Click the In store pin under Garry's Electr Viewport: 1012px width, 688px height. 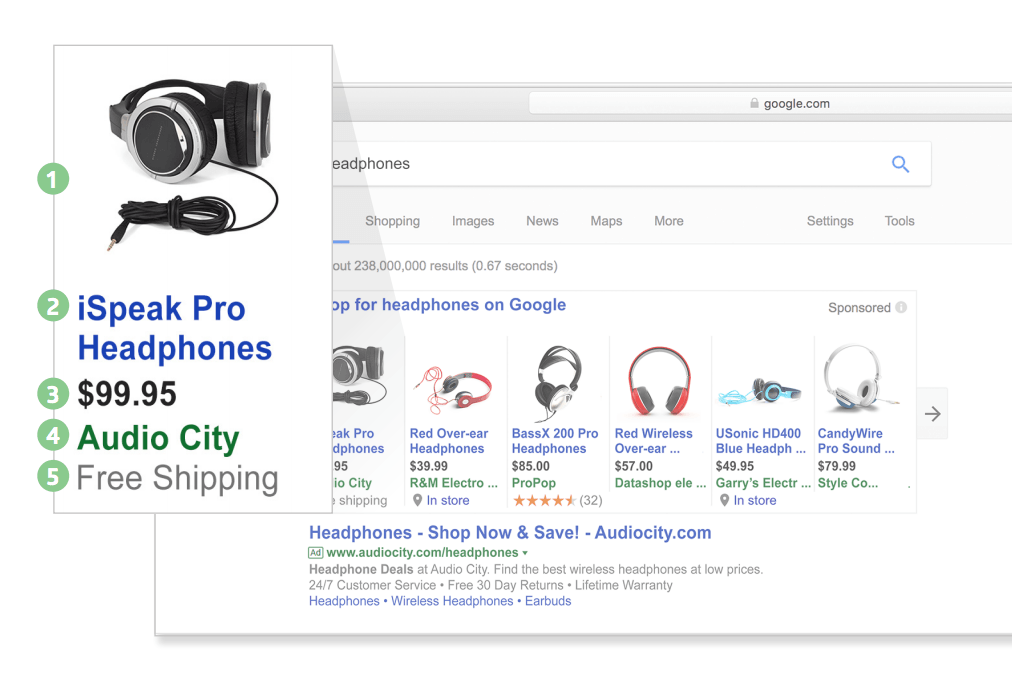point(724,501)
